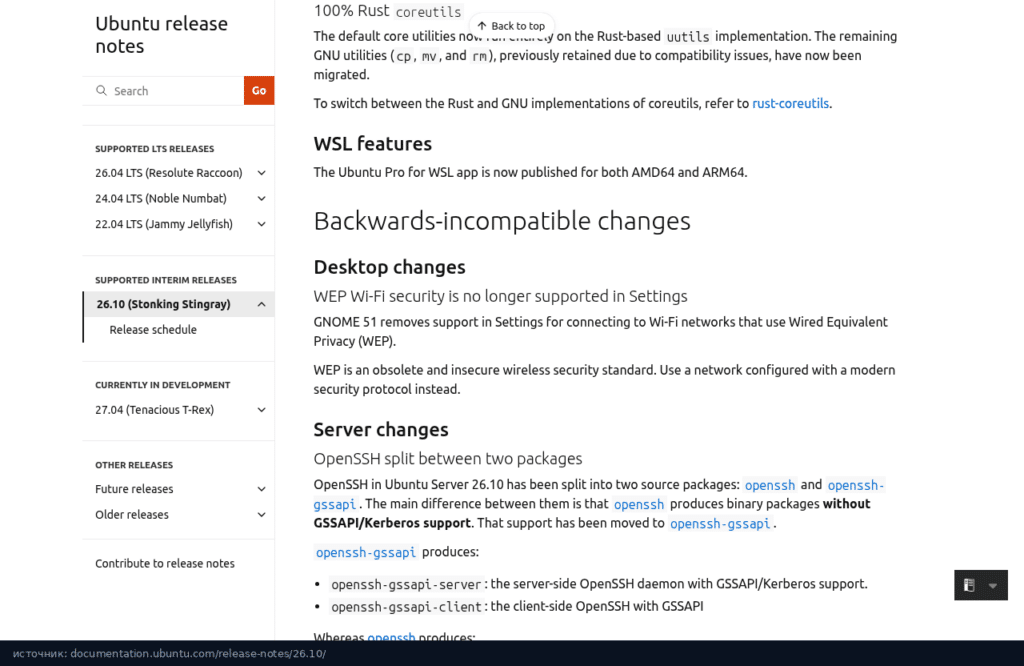Click the floating document panel icon

(x=969, y=586)
